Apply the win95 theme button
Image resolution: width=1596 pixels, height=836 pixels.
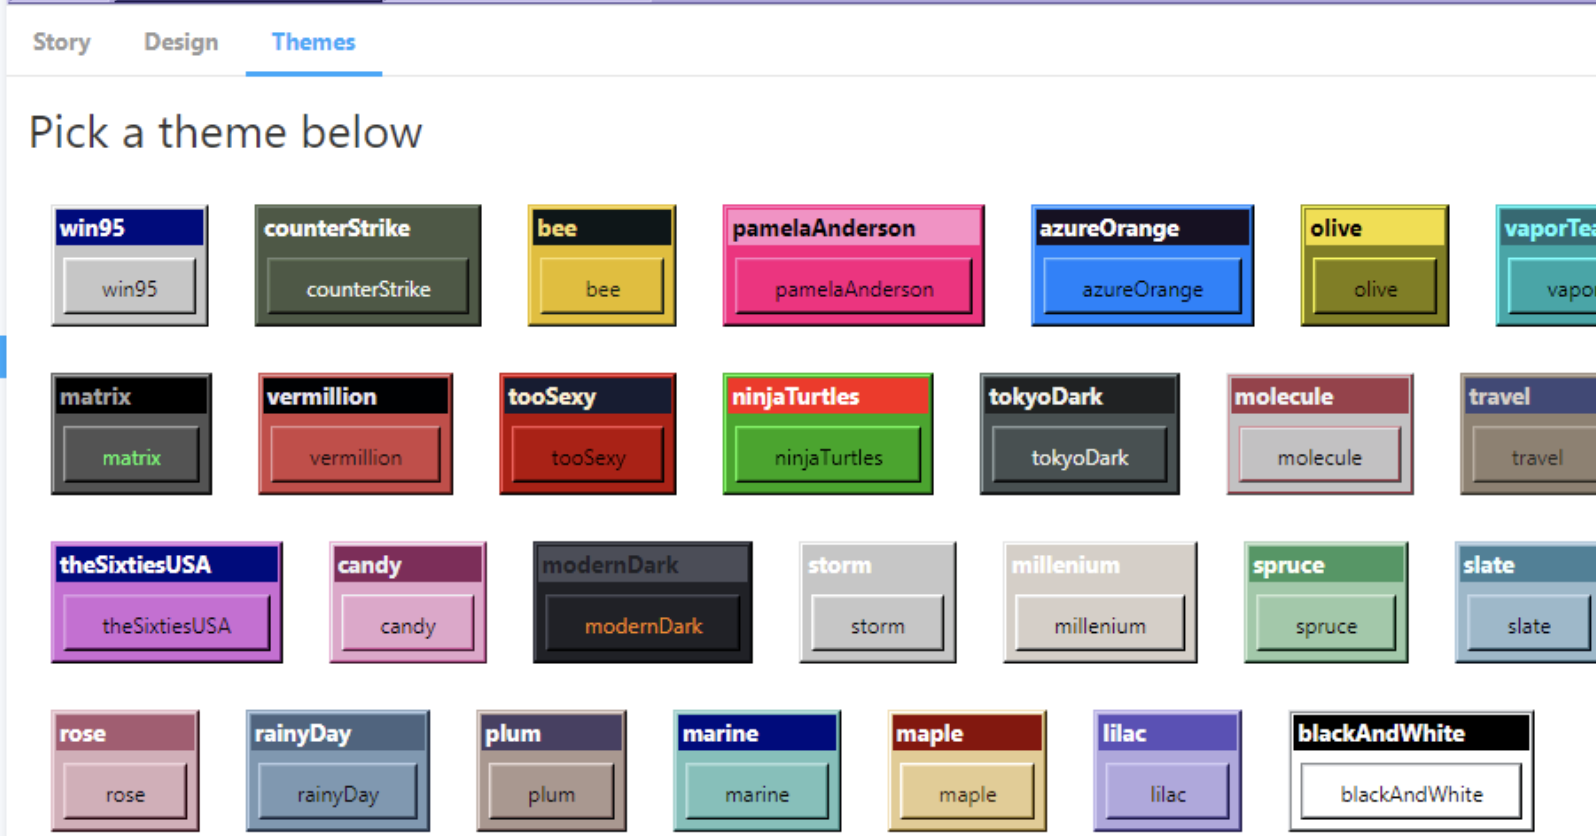click(130, 288)
